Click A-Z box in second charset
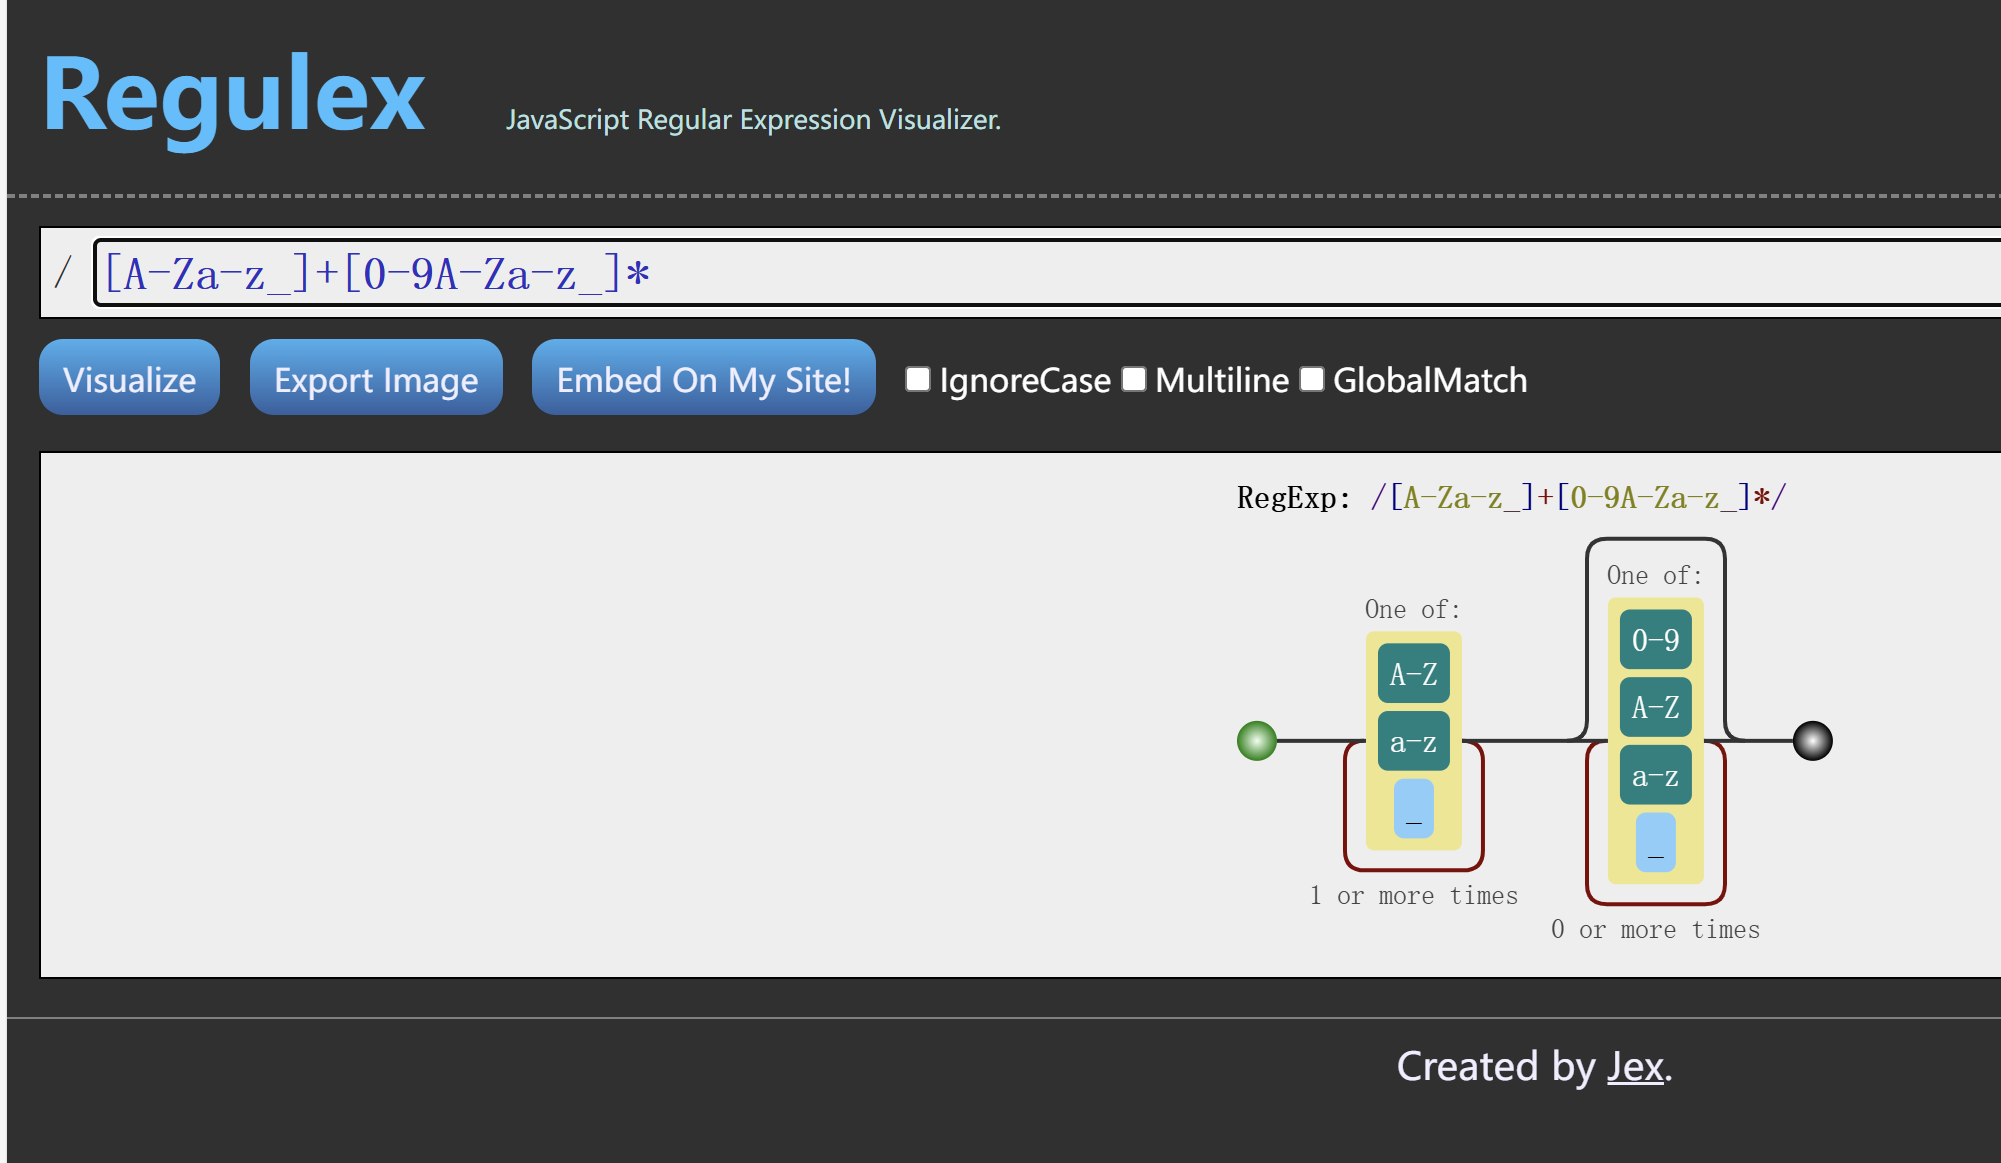The image size is (2001, 1163). [1655, 708]
